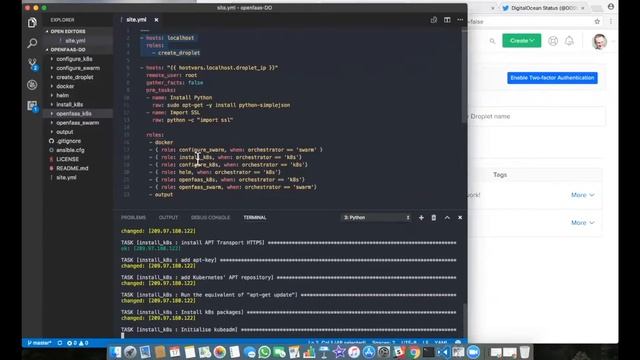Open WhatsApp from the Dock

[264, 352]
